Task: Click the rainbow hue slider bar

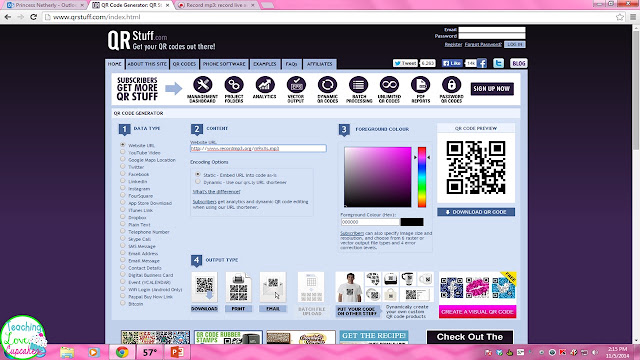Action: click(x=422, y=177)
